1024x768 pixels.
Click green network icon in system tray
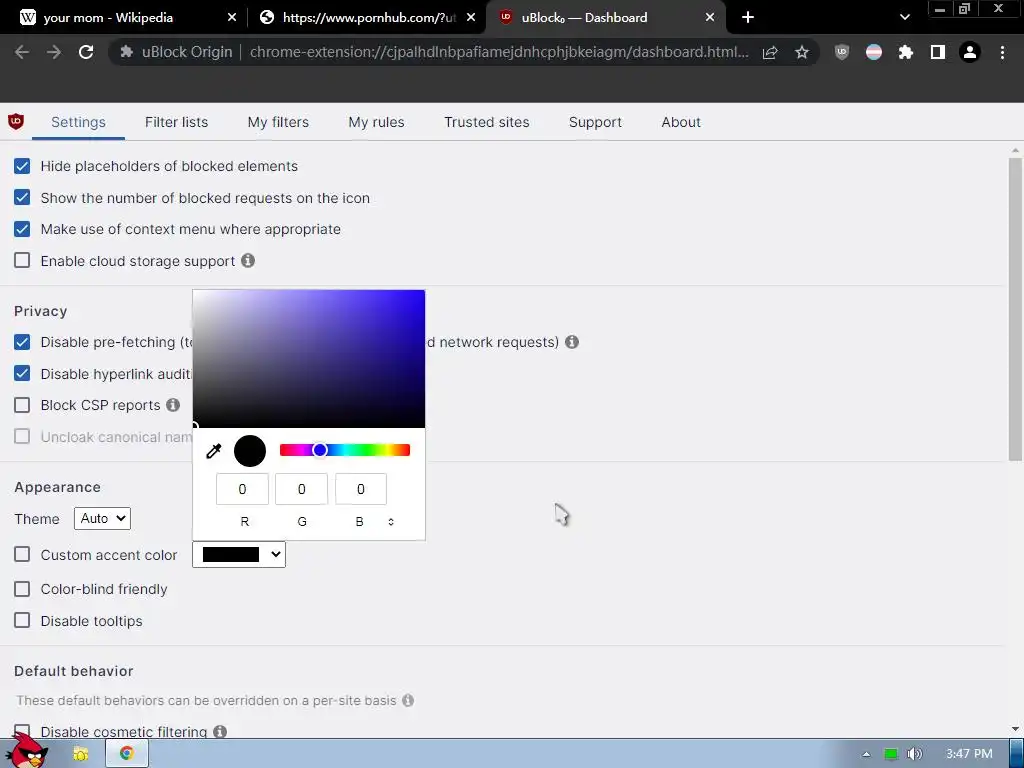click(x=891, y=754)
